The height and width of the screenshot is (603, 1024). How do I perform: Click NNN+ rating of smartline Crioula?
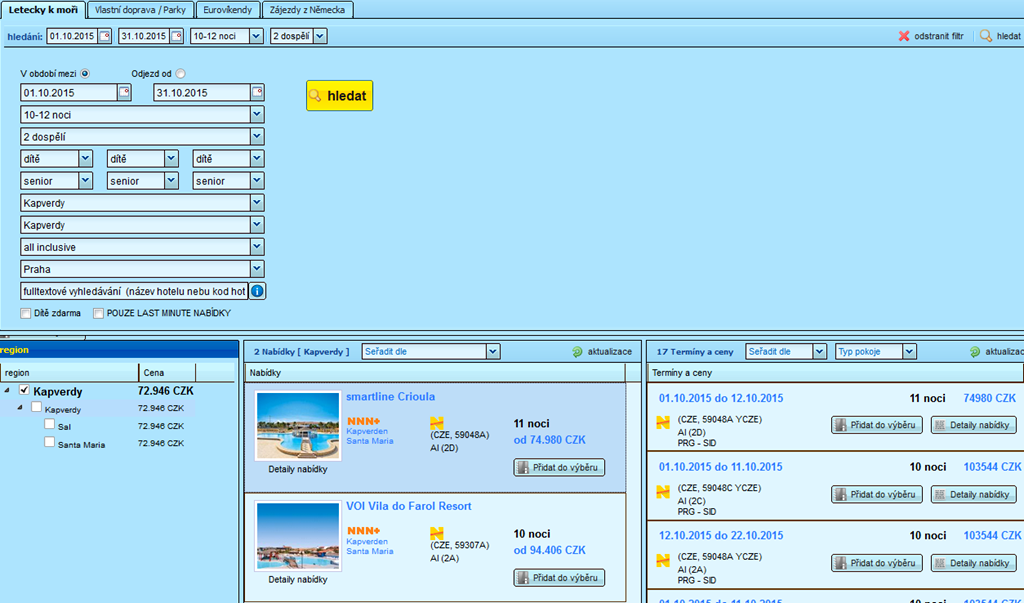click(363, 421)
